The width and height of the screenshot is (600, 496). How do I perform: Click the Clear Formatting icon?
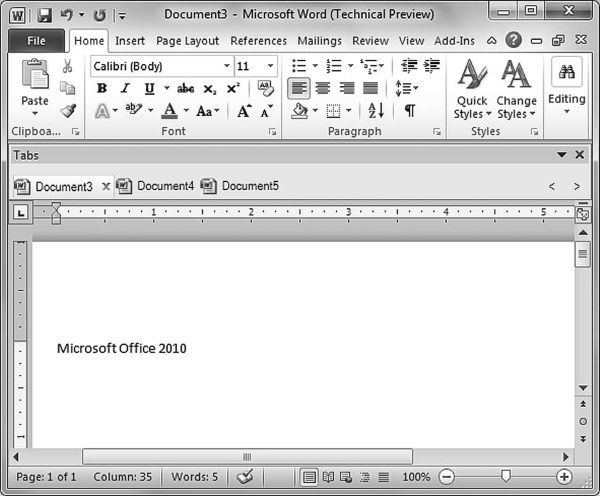tap(265, 88)
